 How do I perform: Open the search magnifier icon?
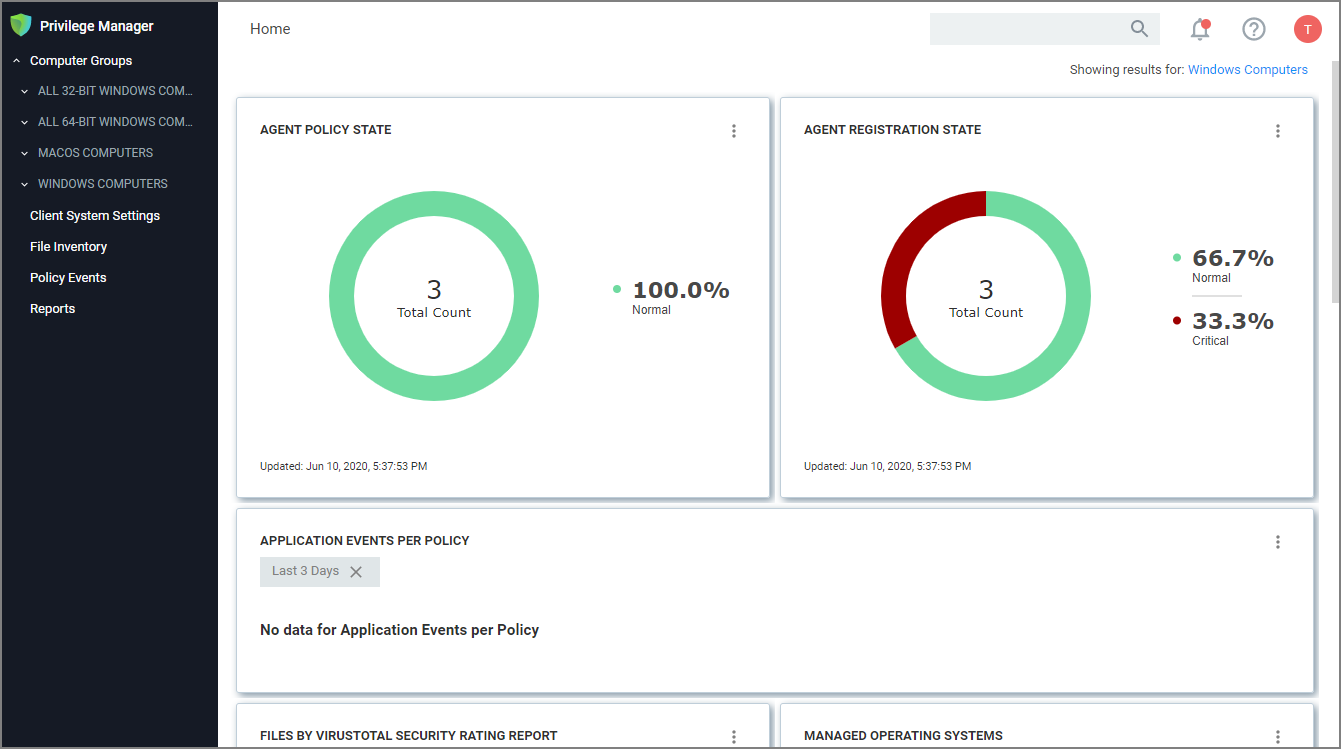[x=1139, y=29]
